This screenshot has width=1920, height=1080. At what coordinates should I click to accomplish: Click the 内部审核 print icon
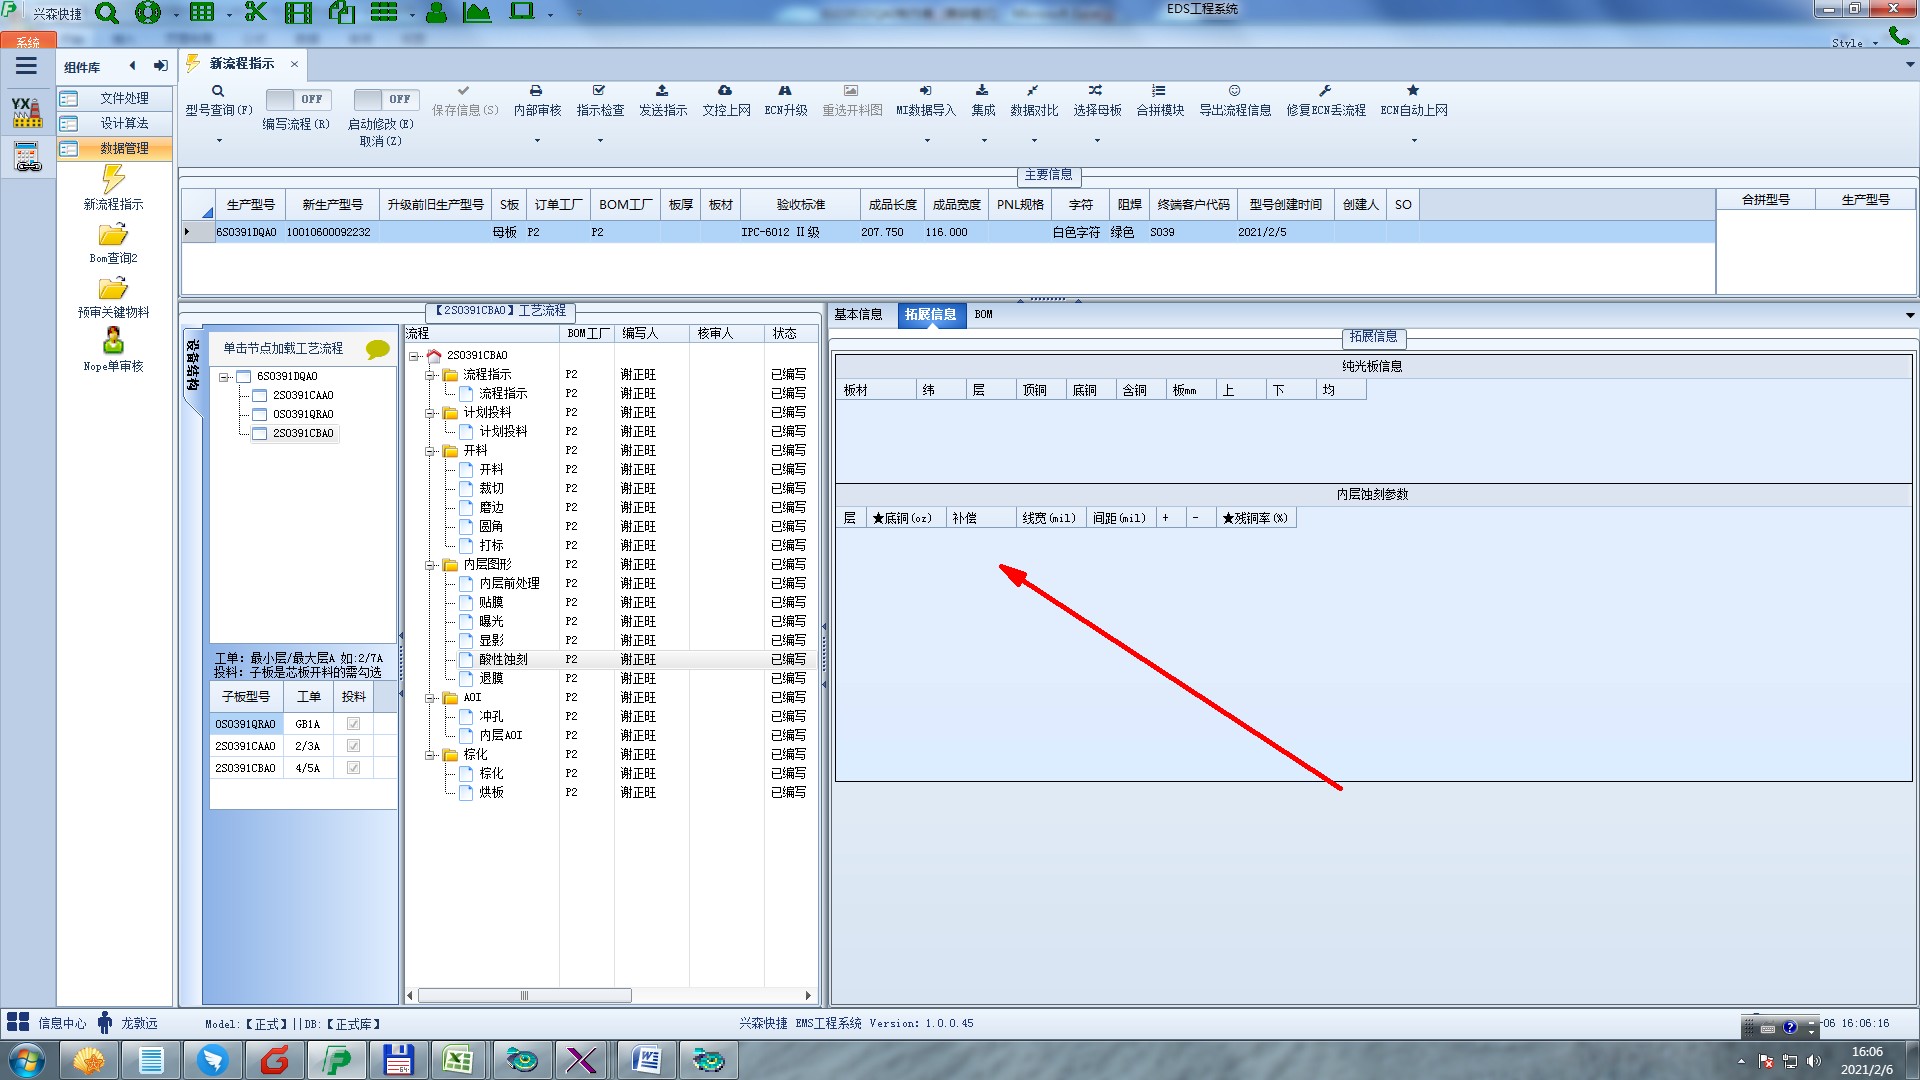536,91
